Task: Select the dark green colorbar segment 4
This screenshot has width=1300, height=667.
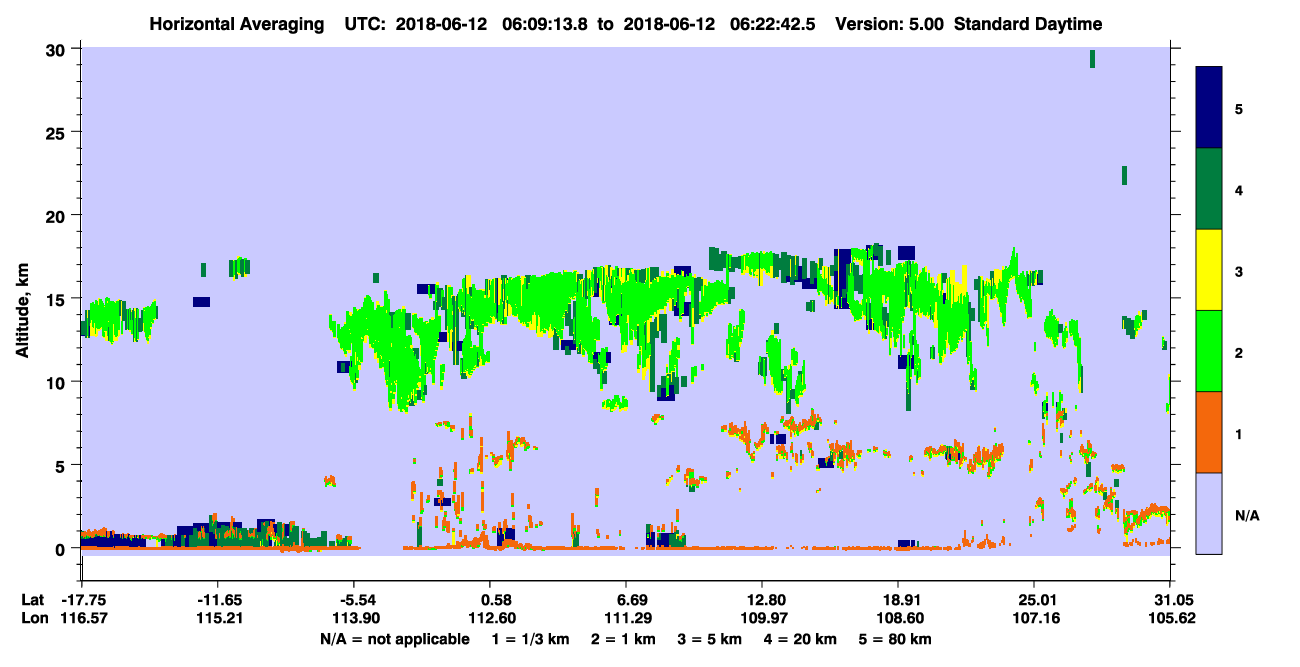Action: pyautogui.click(x=1209, y=189)
